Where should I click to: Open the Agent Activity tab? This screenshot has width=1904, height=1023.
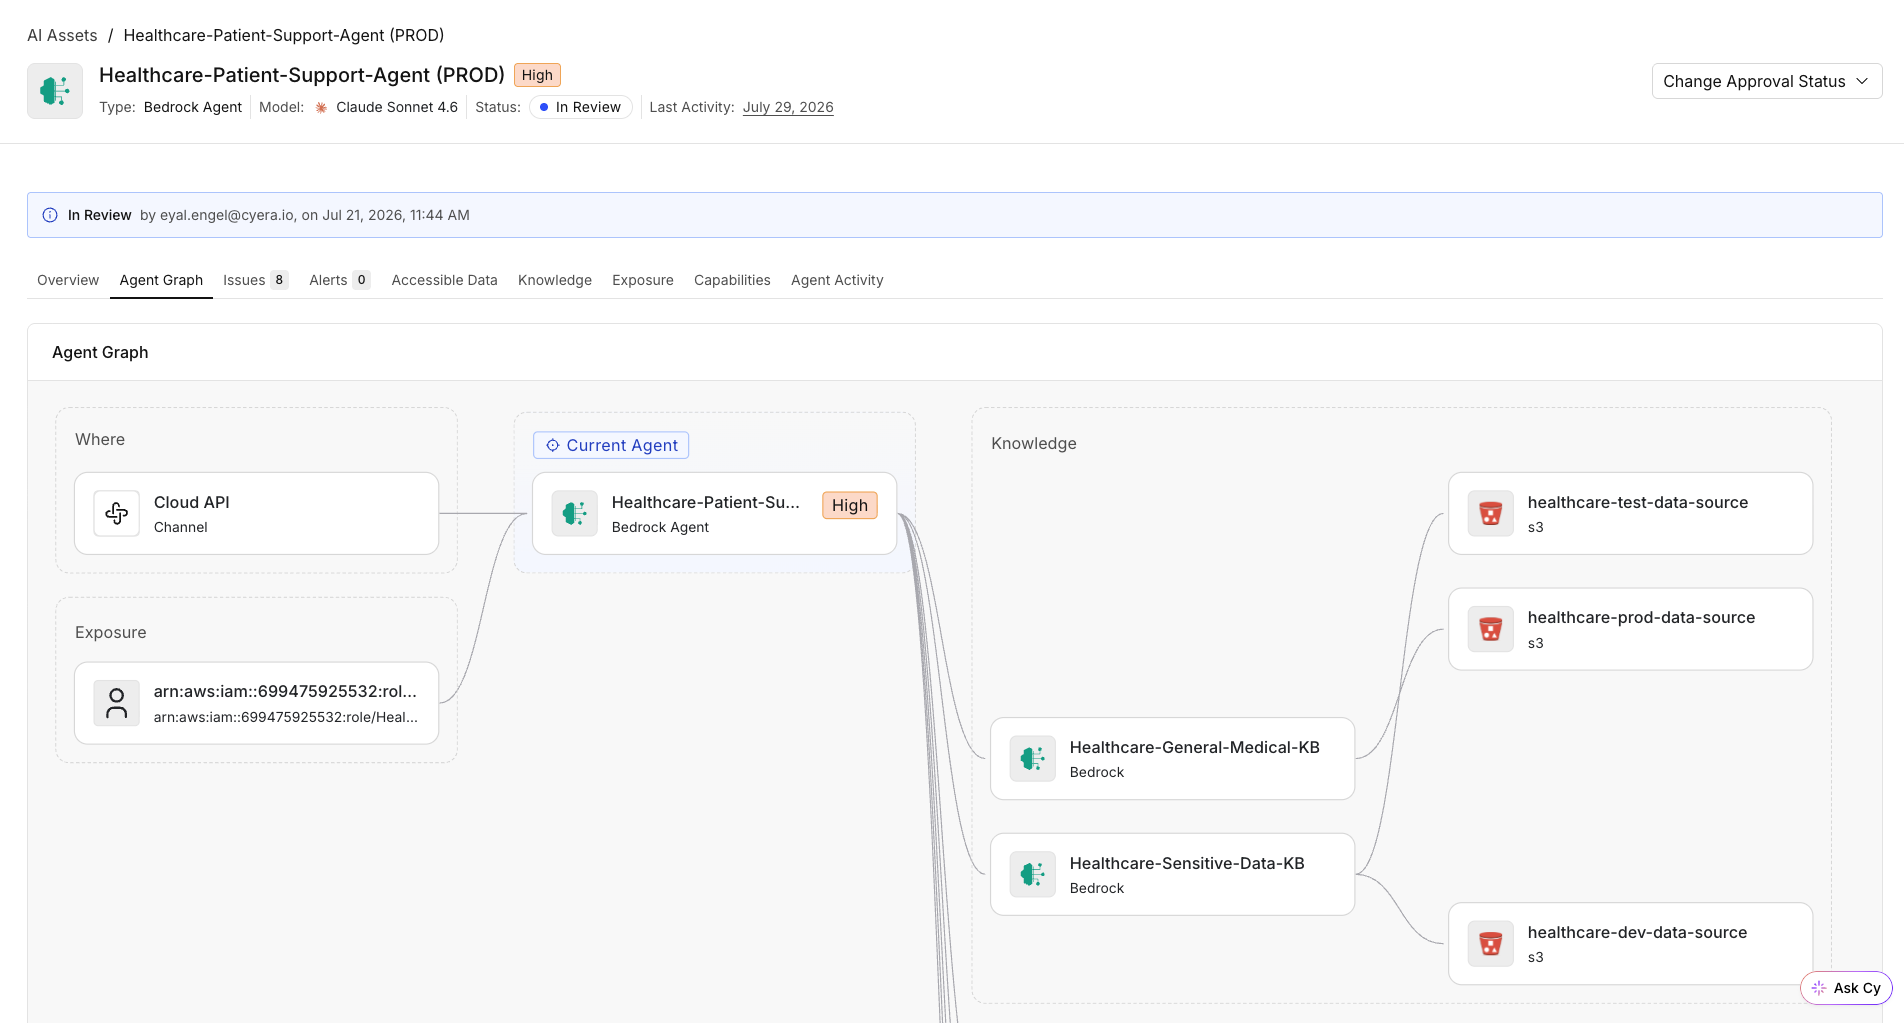(x=837, y=280)
